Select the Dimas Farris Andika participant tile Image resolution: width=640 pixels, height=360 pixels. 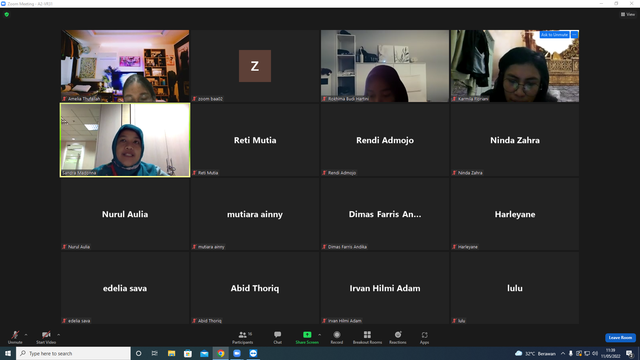tap(384, 214)
